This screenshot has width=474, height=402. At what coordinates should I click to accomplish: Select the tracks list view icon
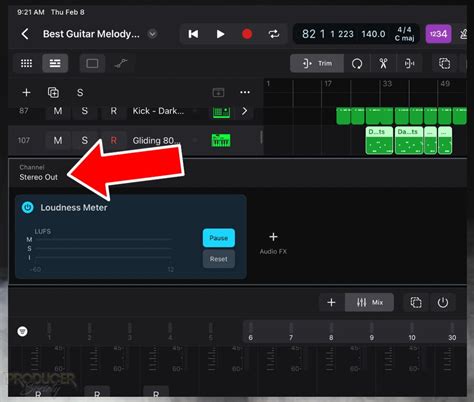[55, 63]
